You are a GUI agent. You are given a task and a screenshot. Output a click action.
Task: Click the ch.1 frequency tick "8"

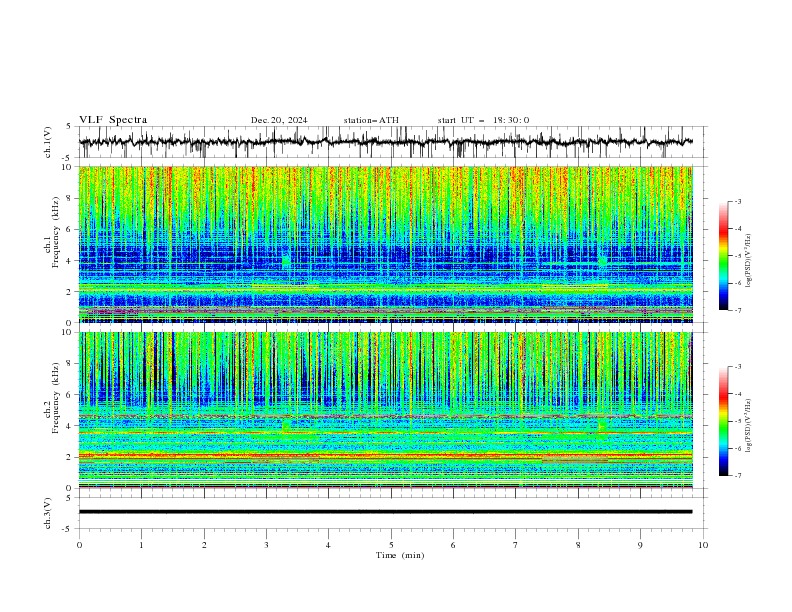pyautogui.click(x=71, y=198)
